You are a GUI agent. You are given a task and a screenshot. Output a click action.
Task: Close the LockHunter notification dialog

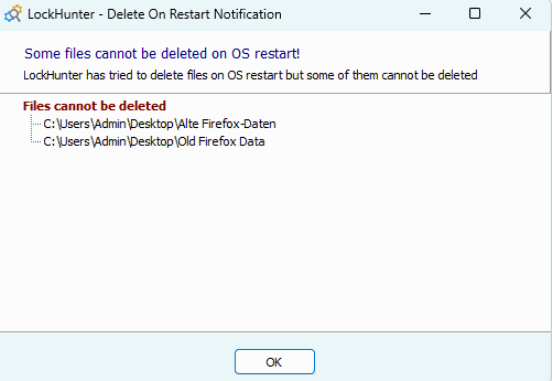[525, 14]
